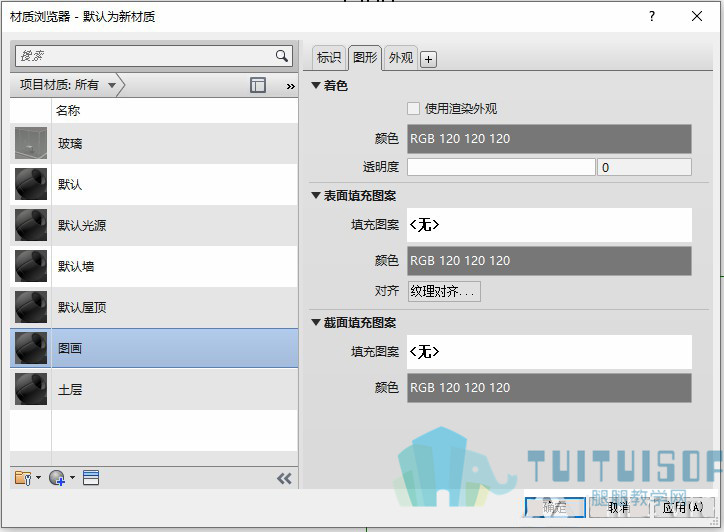
Task: Select the 玻璃 material name
Action: (x=70, y=144)
